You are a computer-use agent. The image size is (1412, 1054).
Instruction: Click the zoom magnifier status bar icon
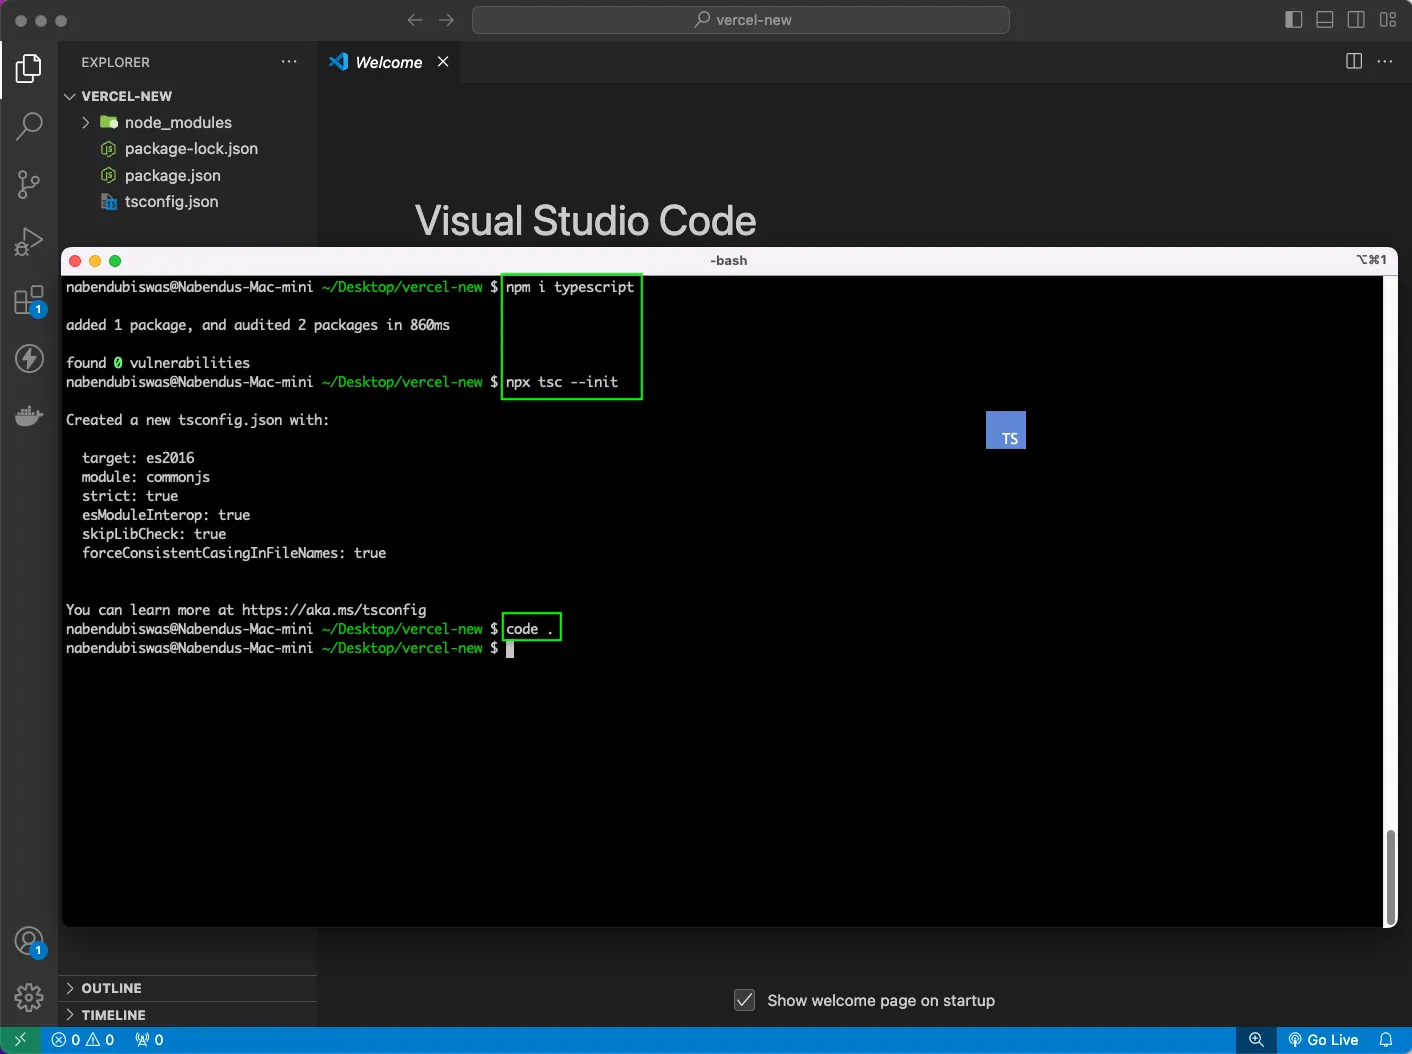1257,1040
